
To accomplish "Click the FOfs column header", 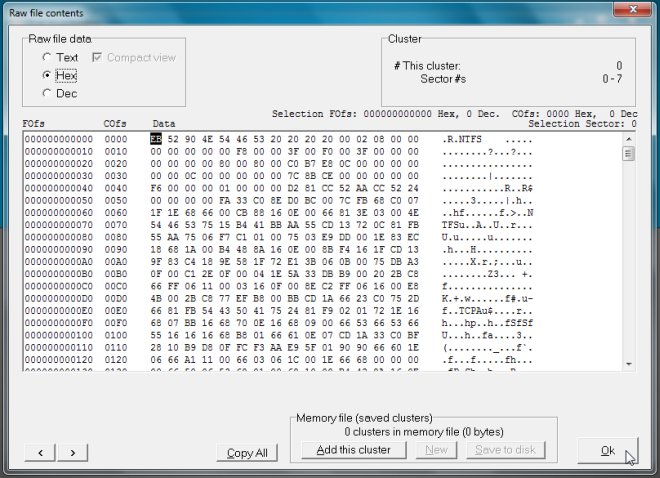I will [33, 124].
